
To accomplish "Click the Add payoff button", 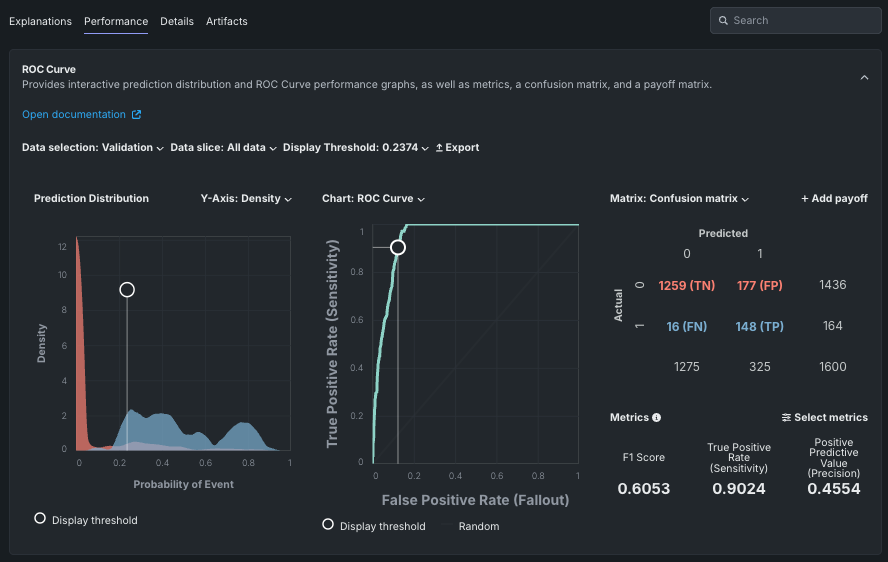I will [x=834, y=199].
